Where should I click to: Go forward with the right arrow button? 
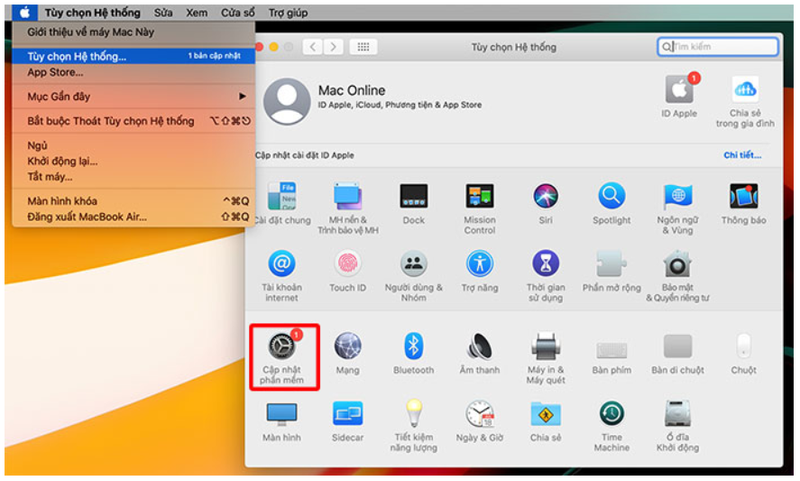tap(333, 47)
